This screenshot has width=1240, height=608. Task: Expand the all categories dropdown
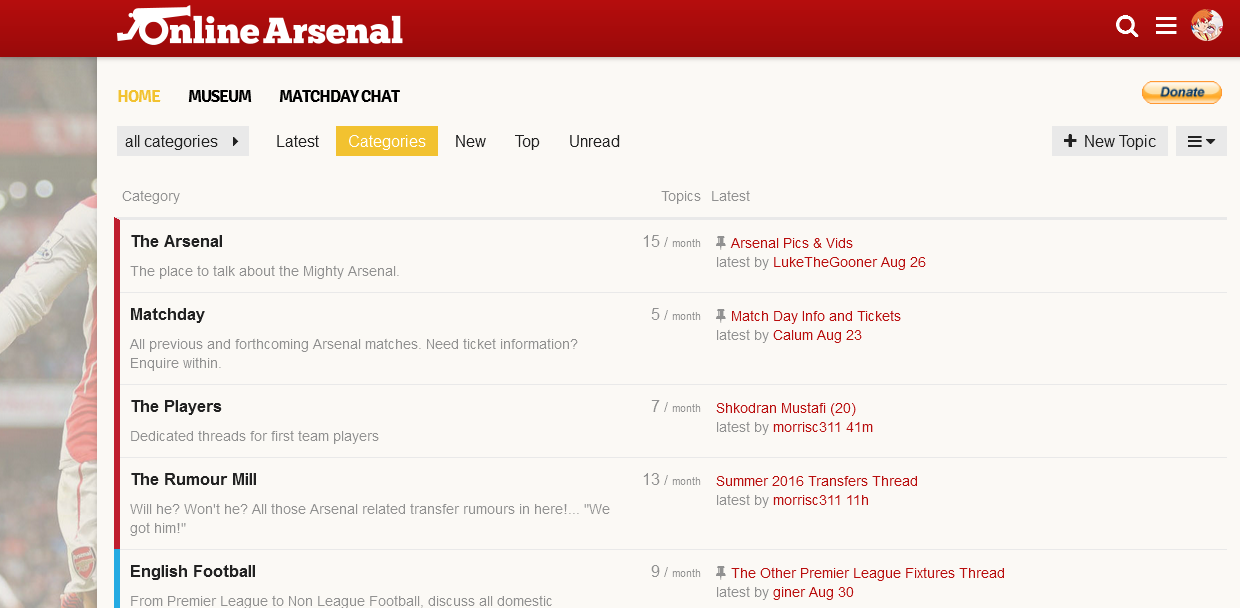click(182, 141)
